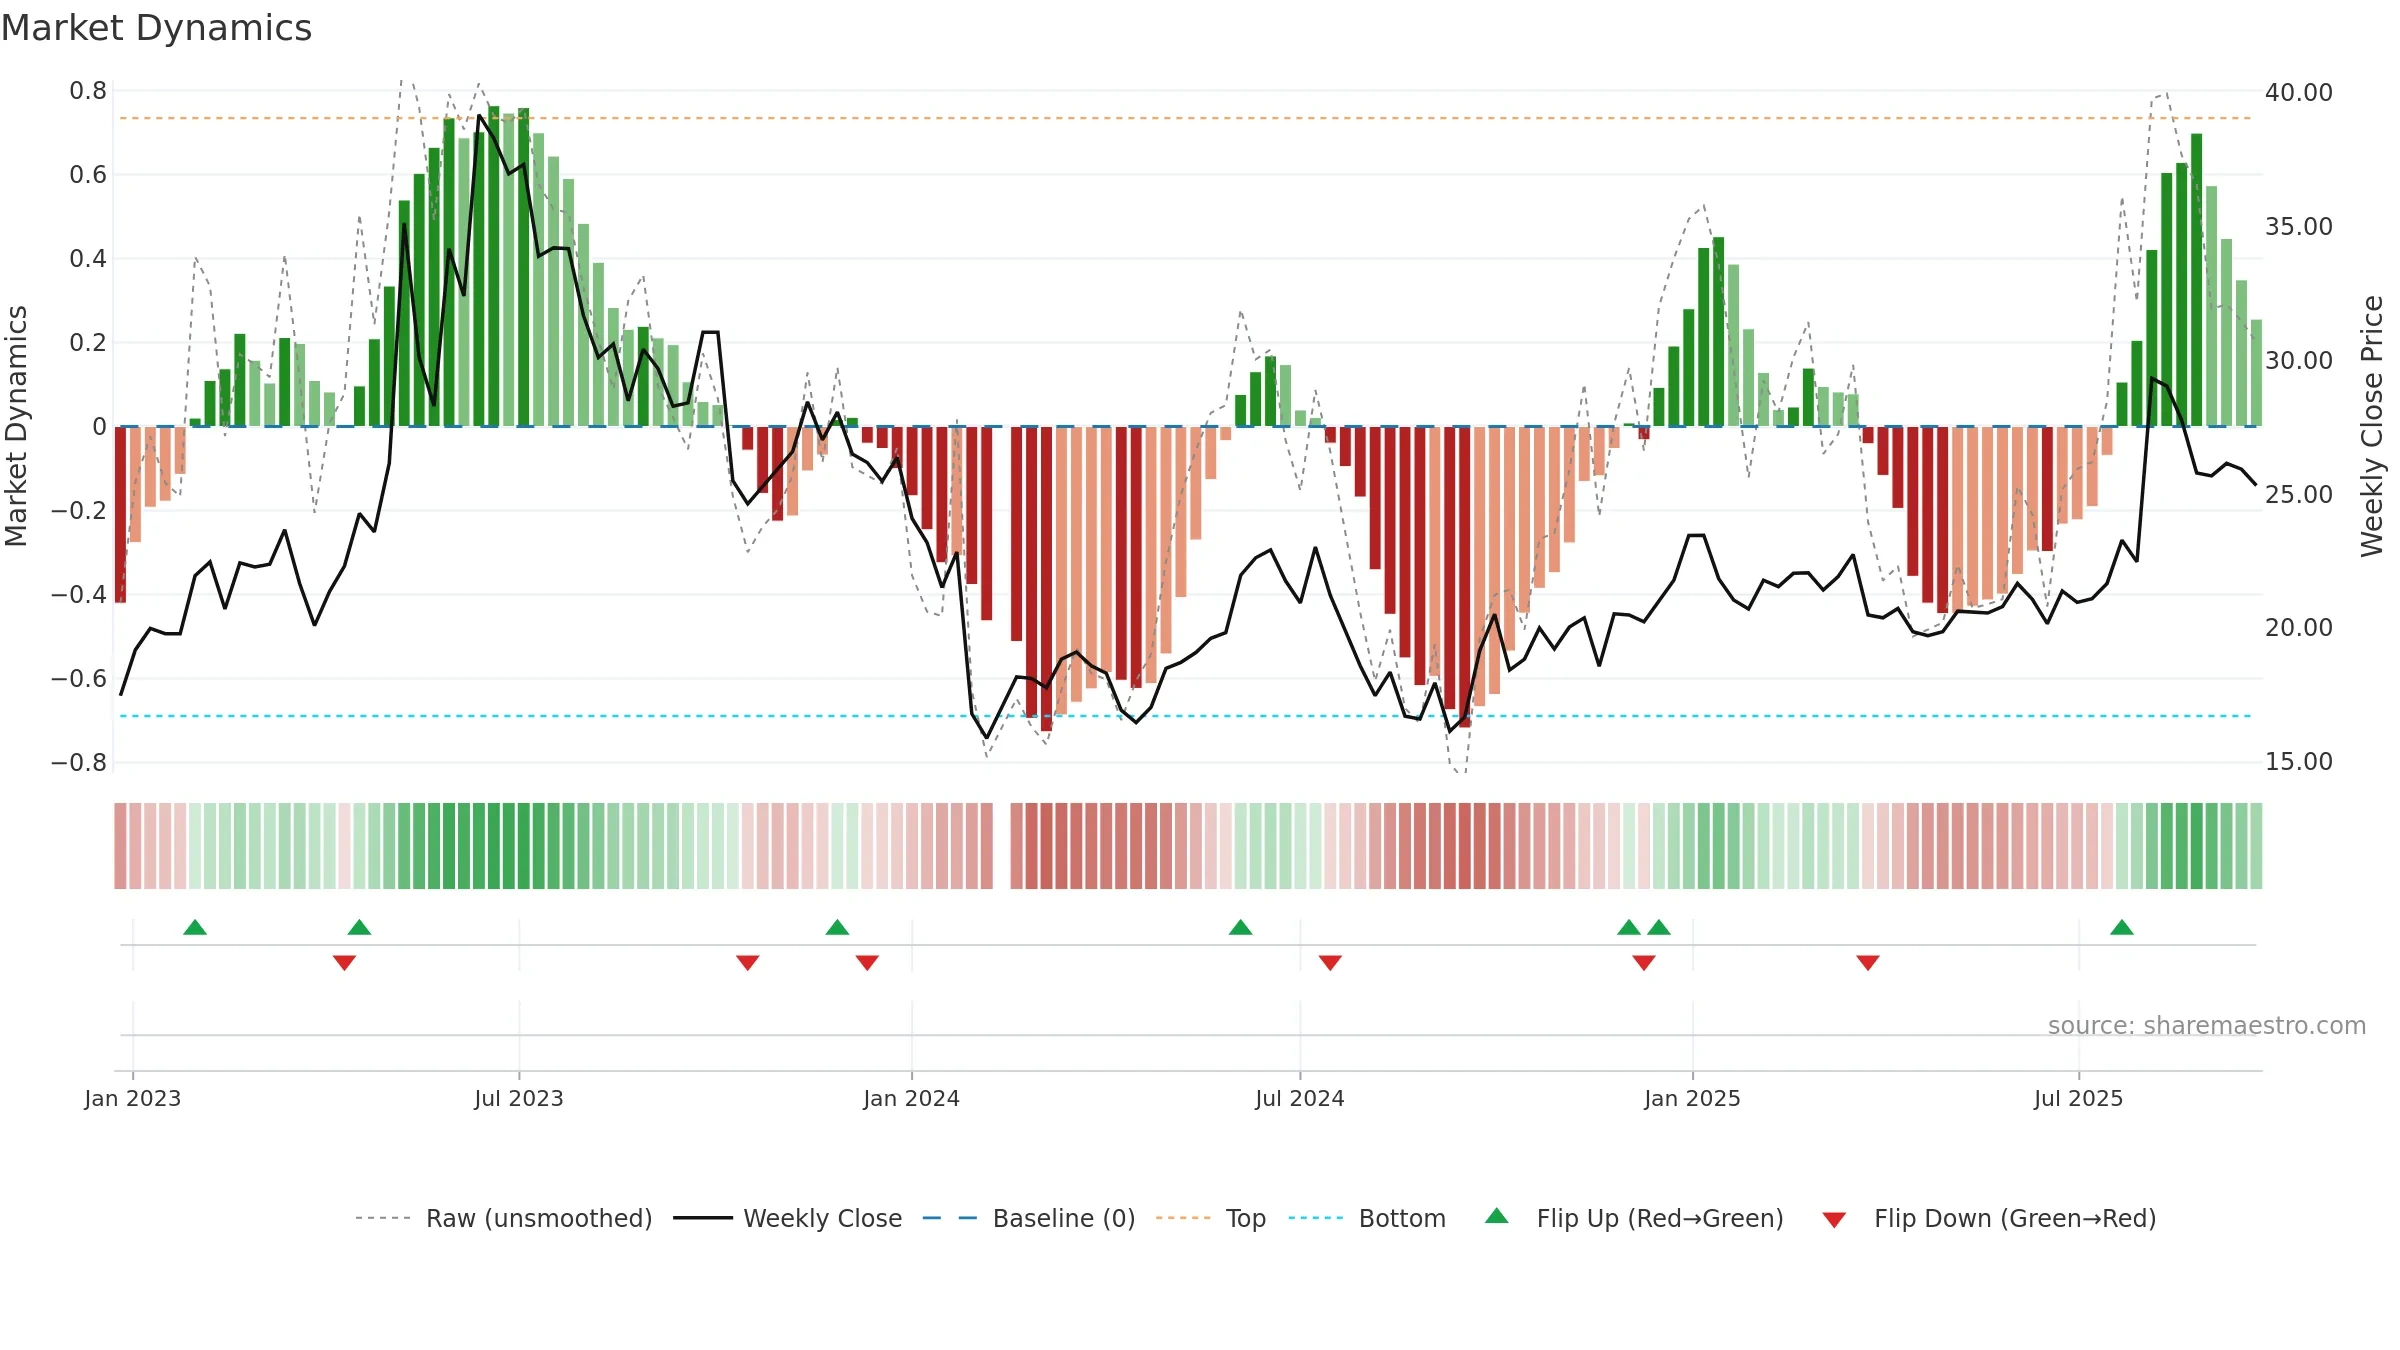
Task: Select the red Flip Down triangle in December 2024
Action: click(x=1644, y=962)
